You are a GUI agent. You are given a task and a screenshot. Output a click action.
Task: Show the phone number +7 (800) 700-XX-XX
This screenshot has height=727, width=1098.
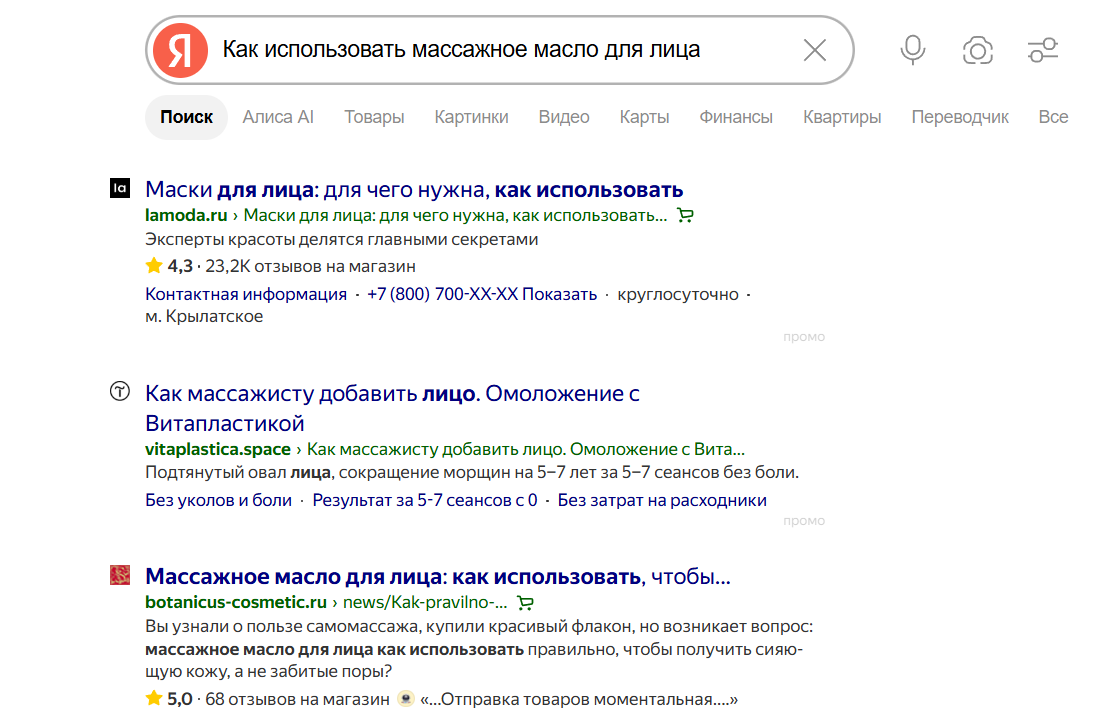point(482,294)
